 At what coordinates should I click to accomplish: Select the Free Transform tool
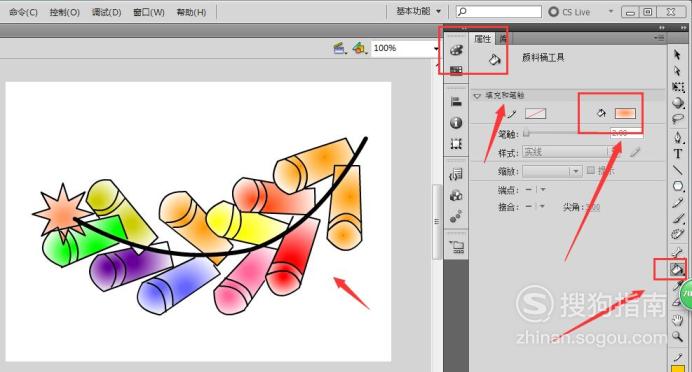point(678,86)
